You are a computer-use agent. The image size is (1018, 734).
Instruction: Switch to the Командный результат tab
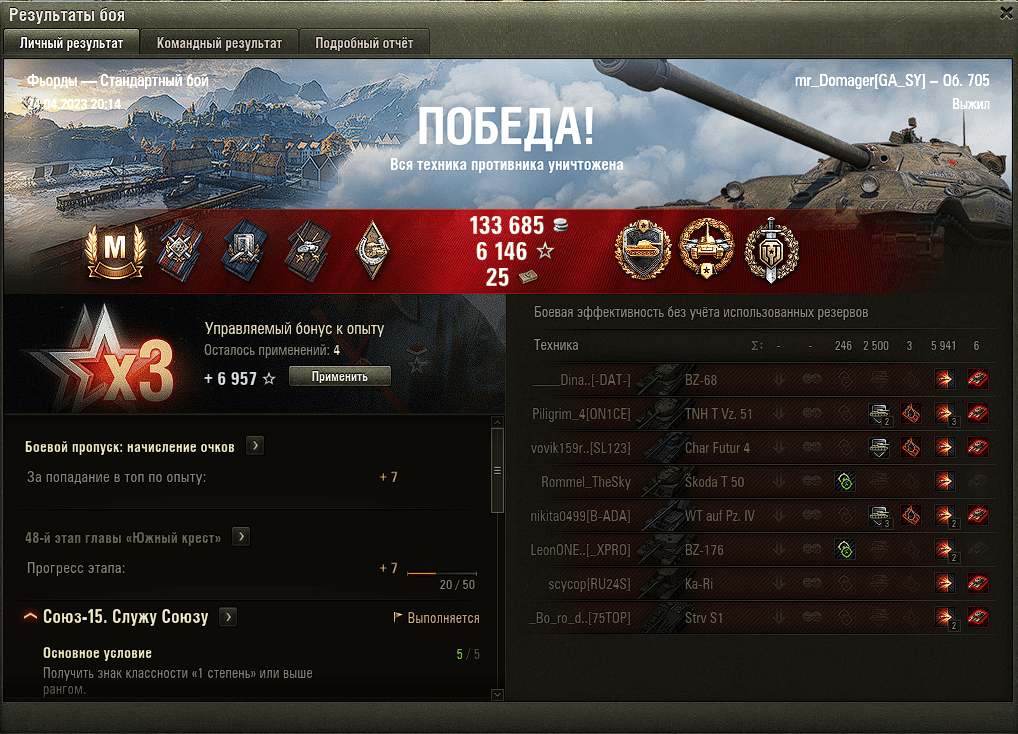[x=219, y=43]
